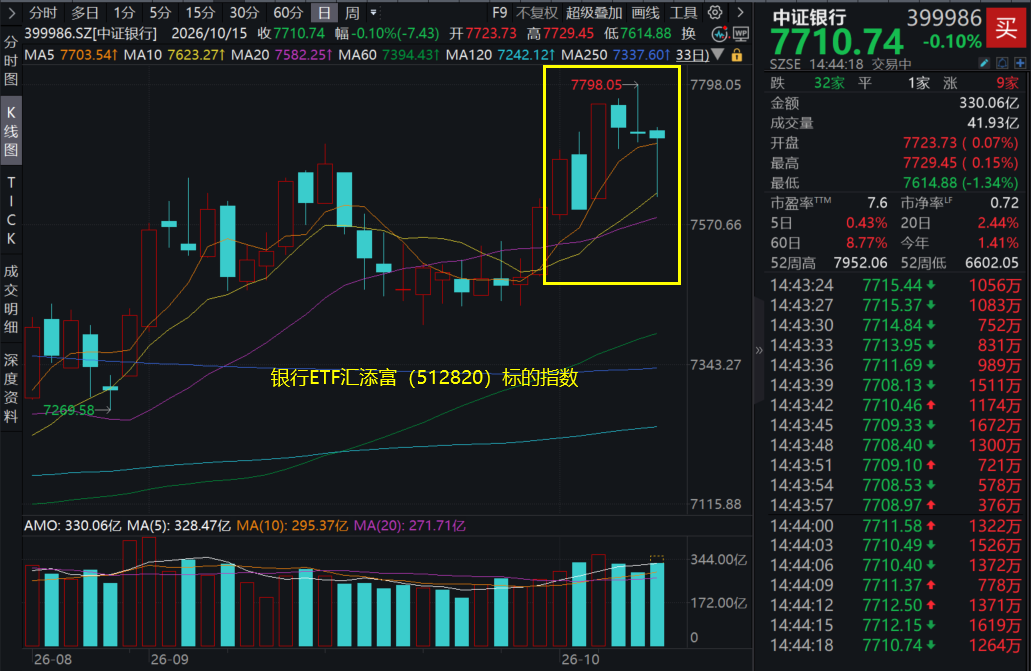Click the 52周高 7952.06 value
1031x671 pixels.
coord(860,263)
